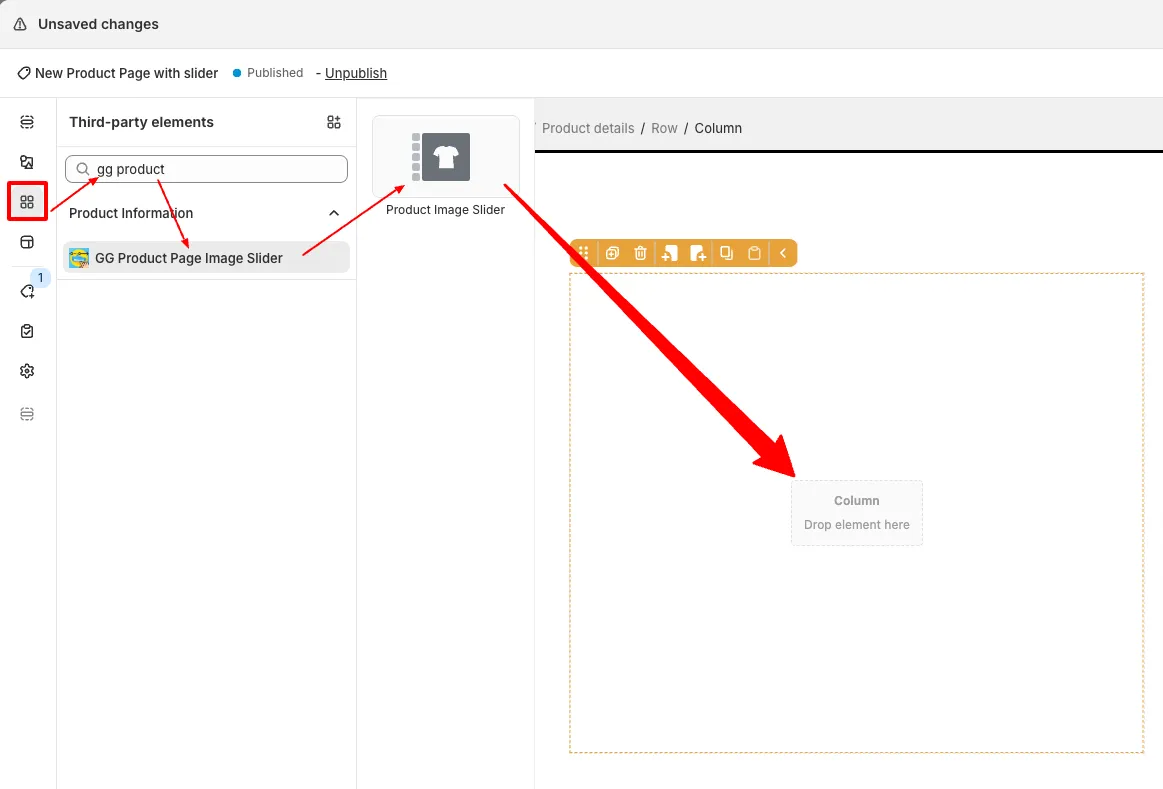Open the settings gear in the sidebar
The image size is (1163, 789).
coord(27,370)
